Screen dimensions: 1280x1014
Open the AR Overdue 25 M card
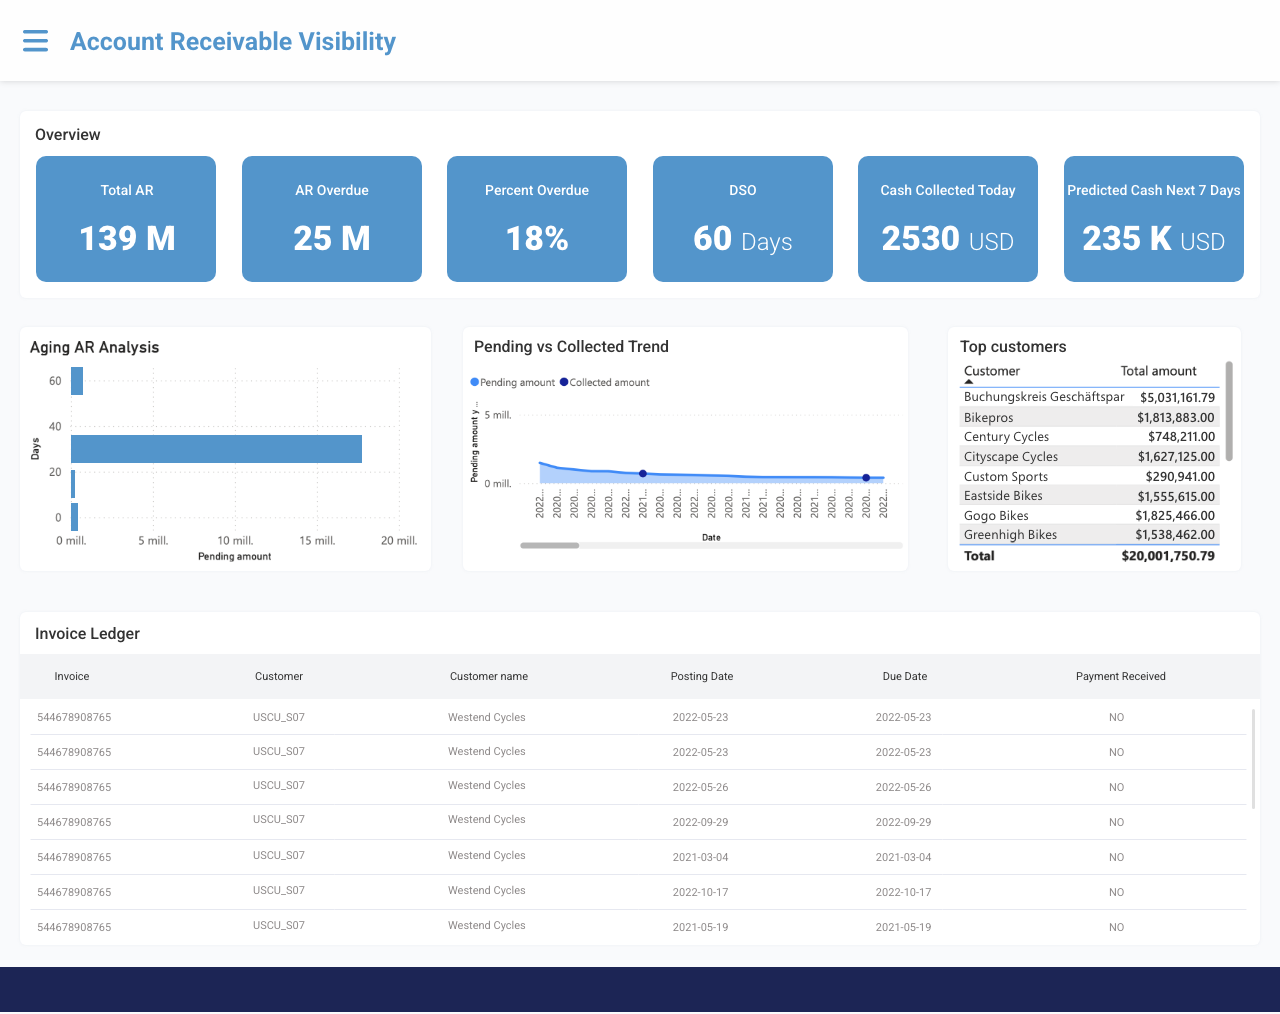point(331,219)
